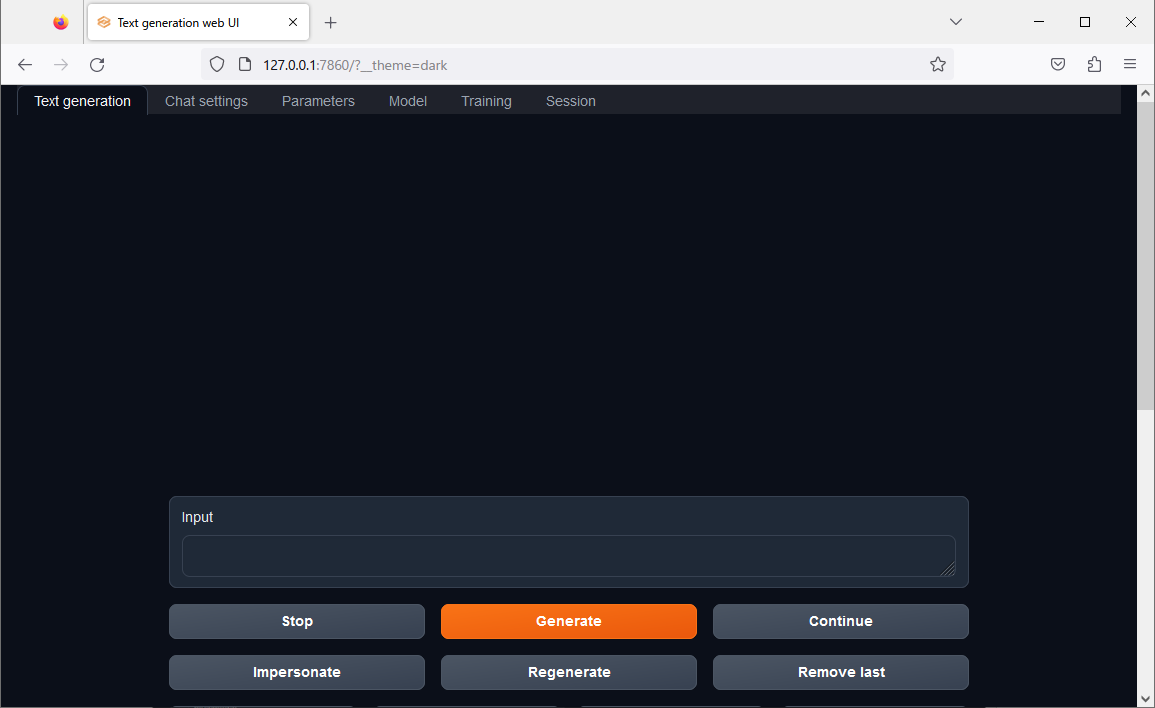
Task: Click the Stop button
Action: coord(297,621)
